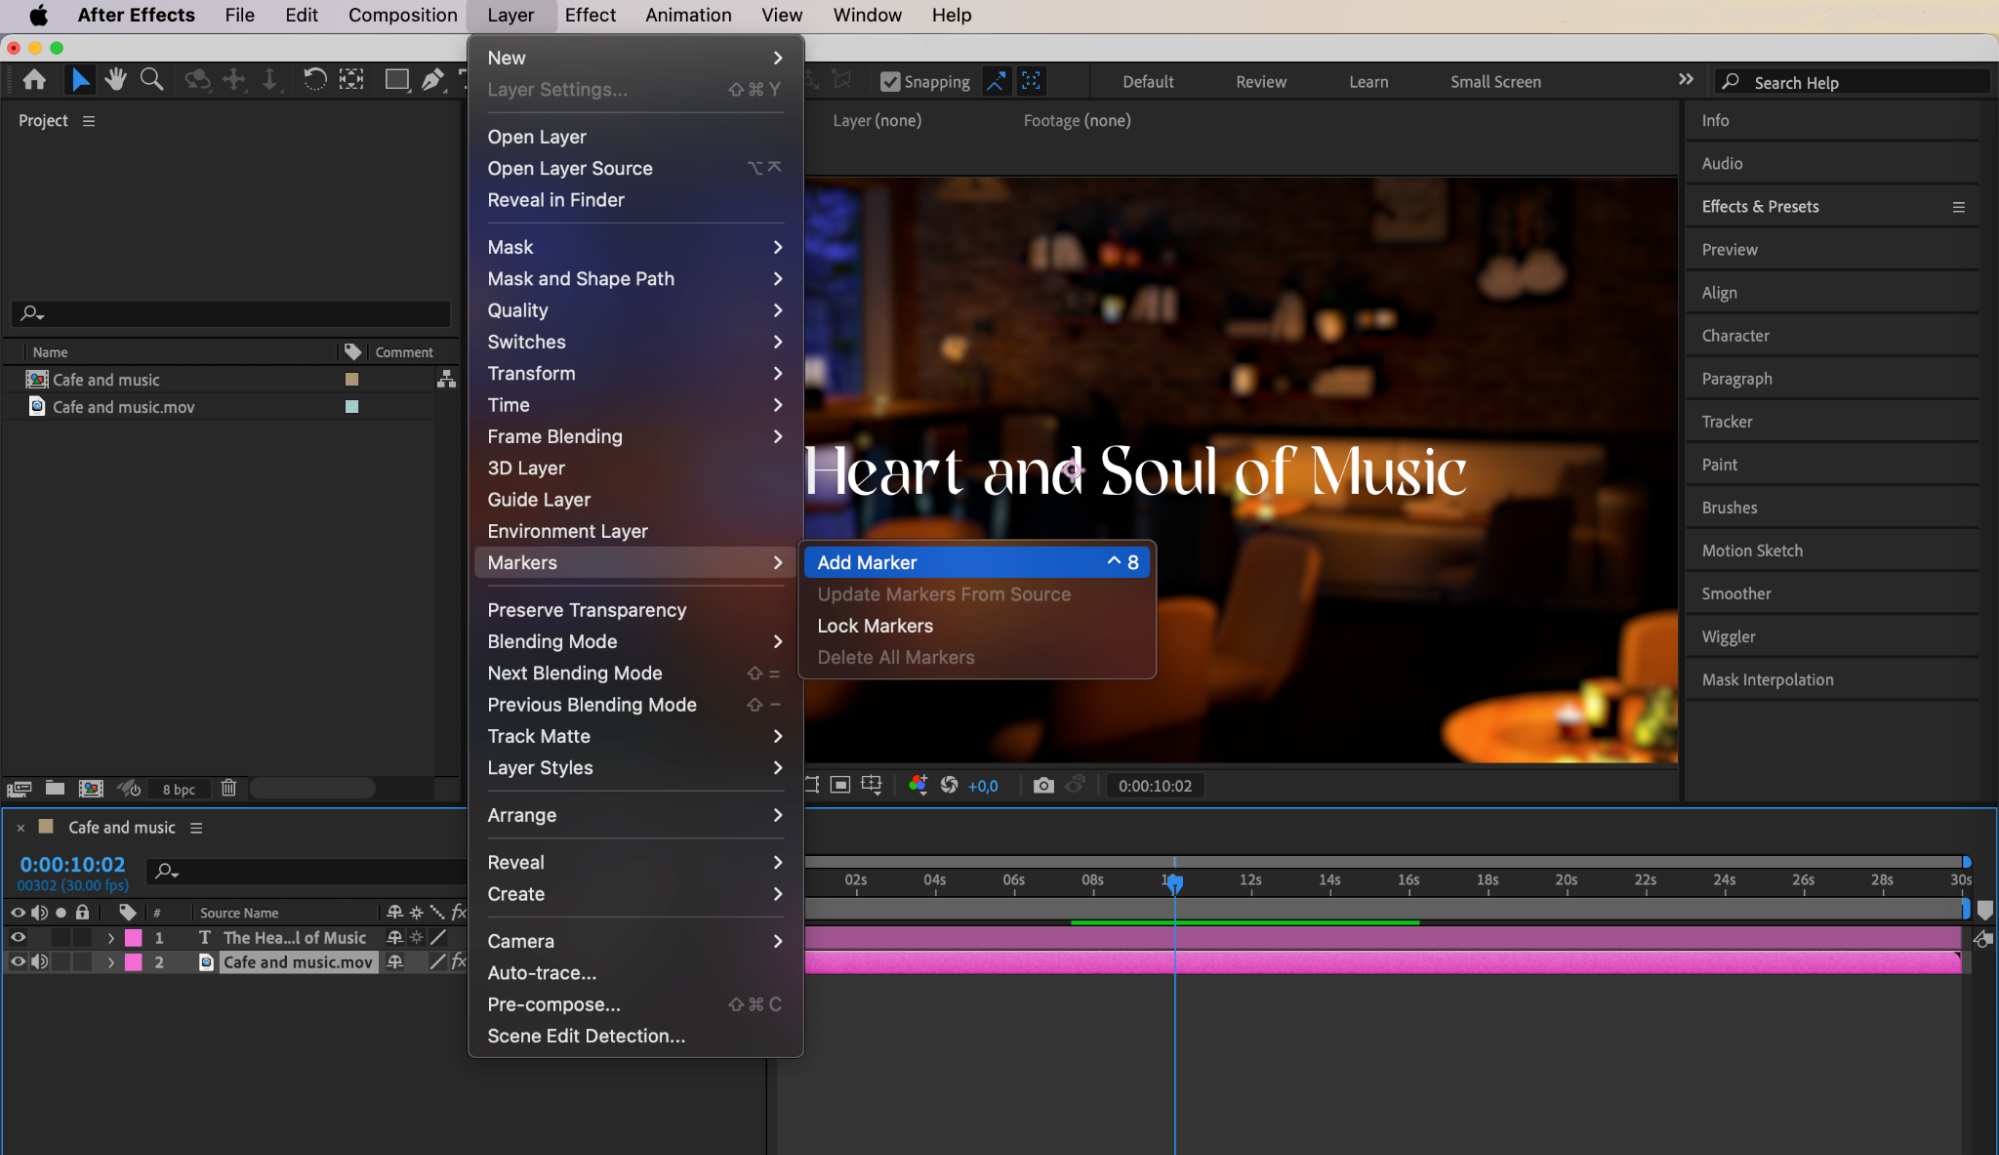This screenshot has width=1999, height=1155.
Task: Click the take snapshot camera icon
Action: pos(1043,786)
